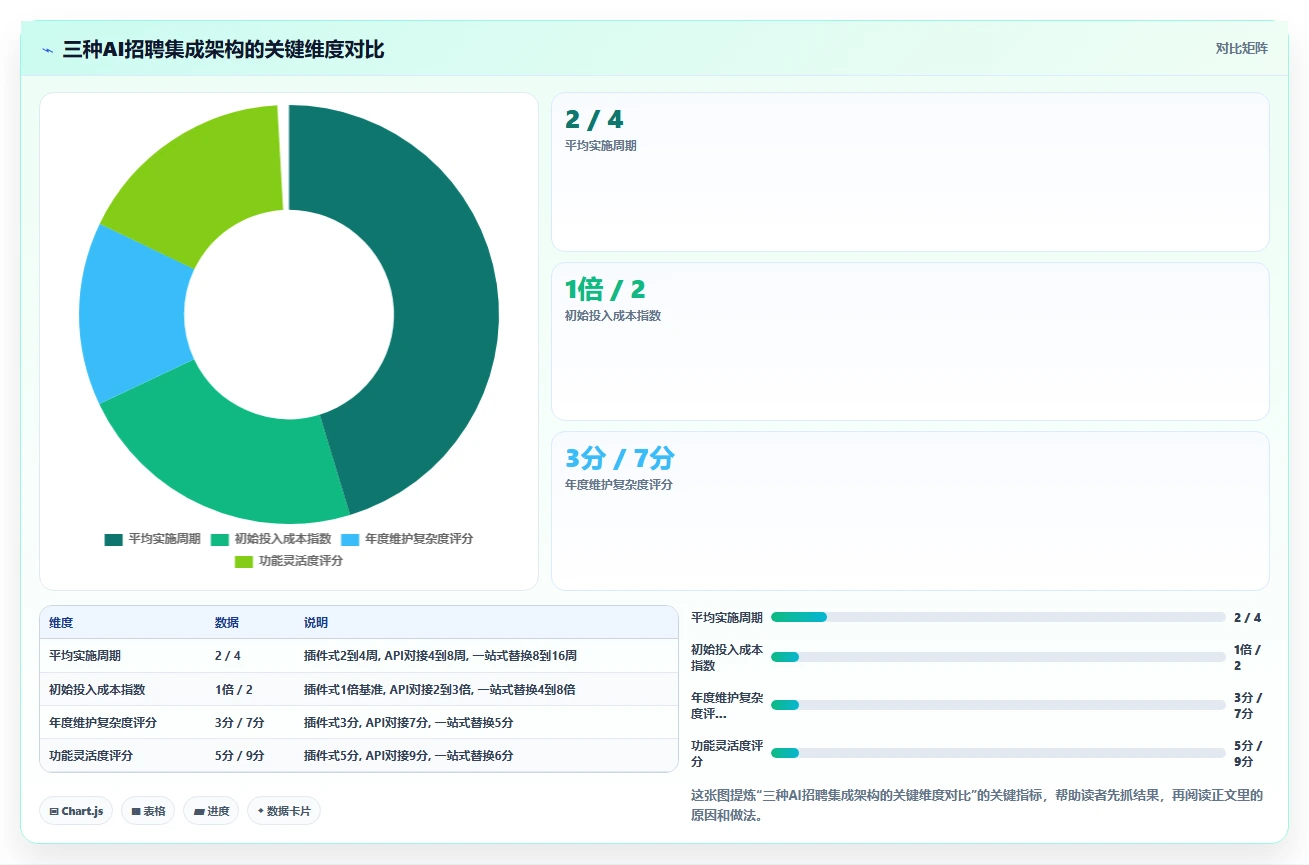Image resolution: width=1309 pixels, height=865 pixels.
Task: Click the 平均实施周期 table row cell
Action: pos(86,656)
